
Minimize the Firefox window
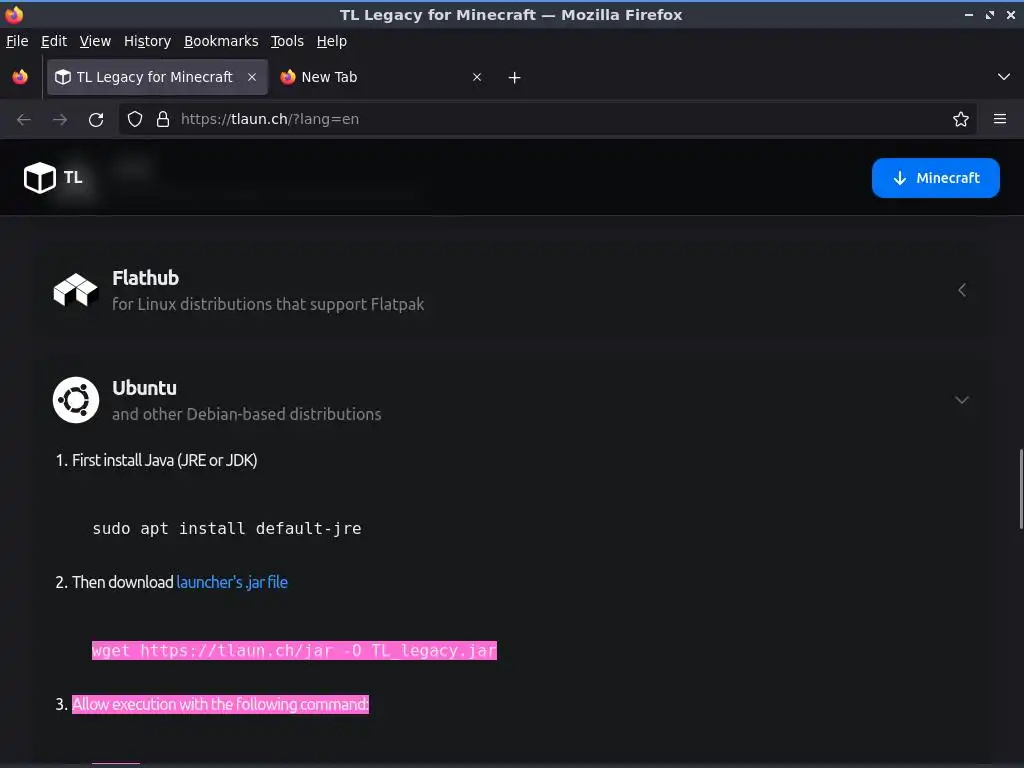tap(969, 14)
